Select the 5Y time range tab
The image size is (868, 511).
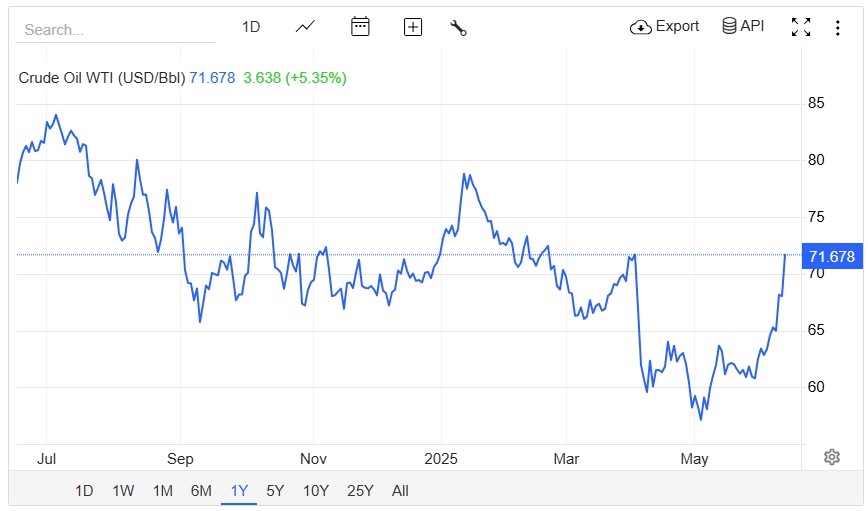(275, 490)
